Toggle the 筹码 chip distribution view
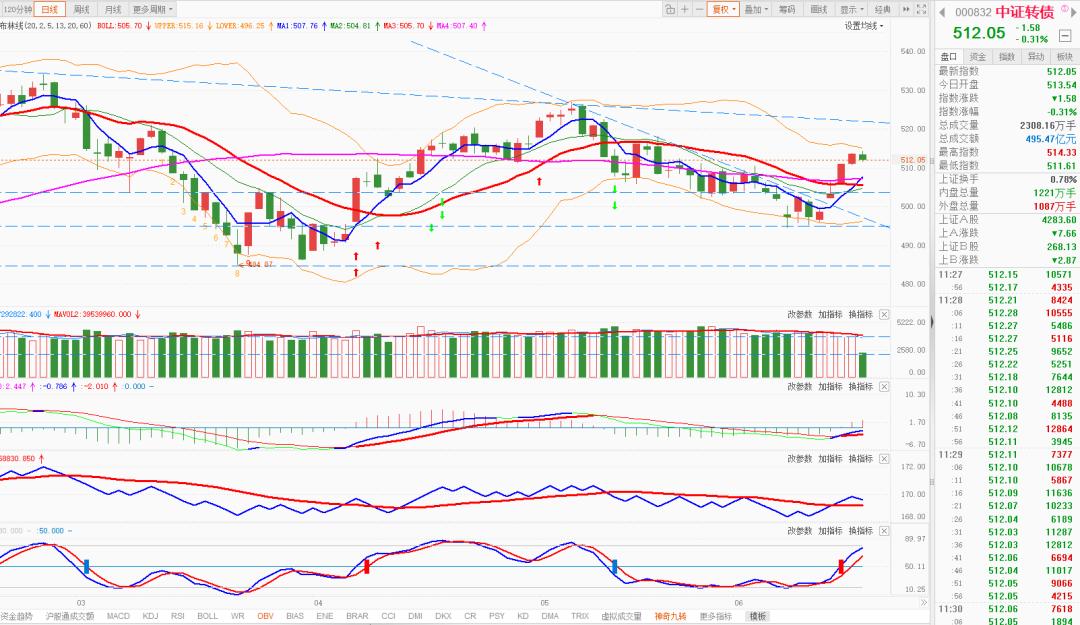The height and width of the screenshot is (625, 1080). pos(787,10)
